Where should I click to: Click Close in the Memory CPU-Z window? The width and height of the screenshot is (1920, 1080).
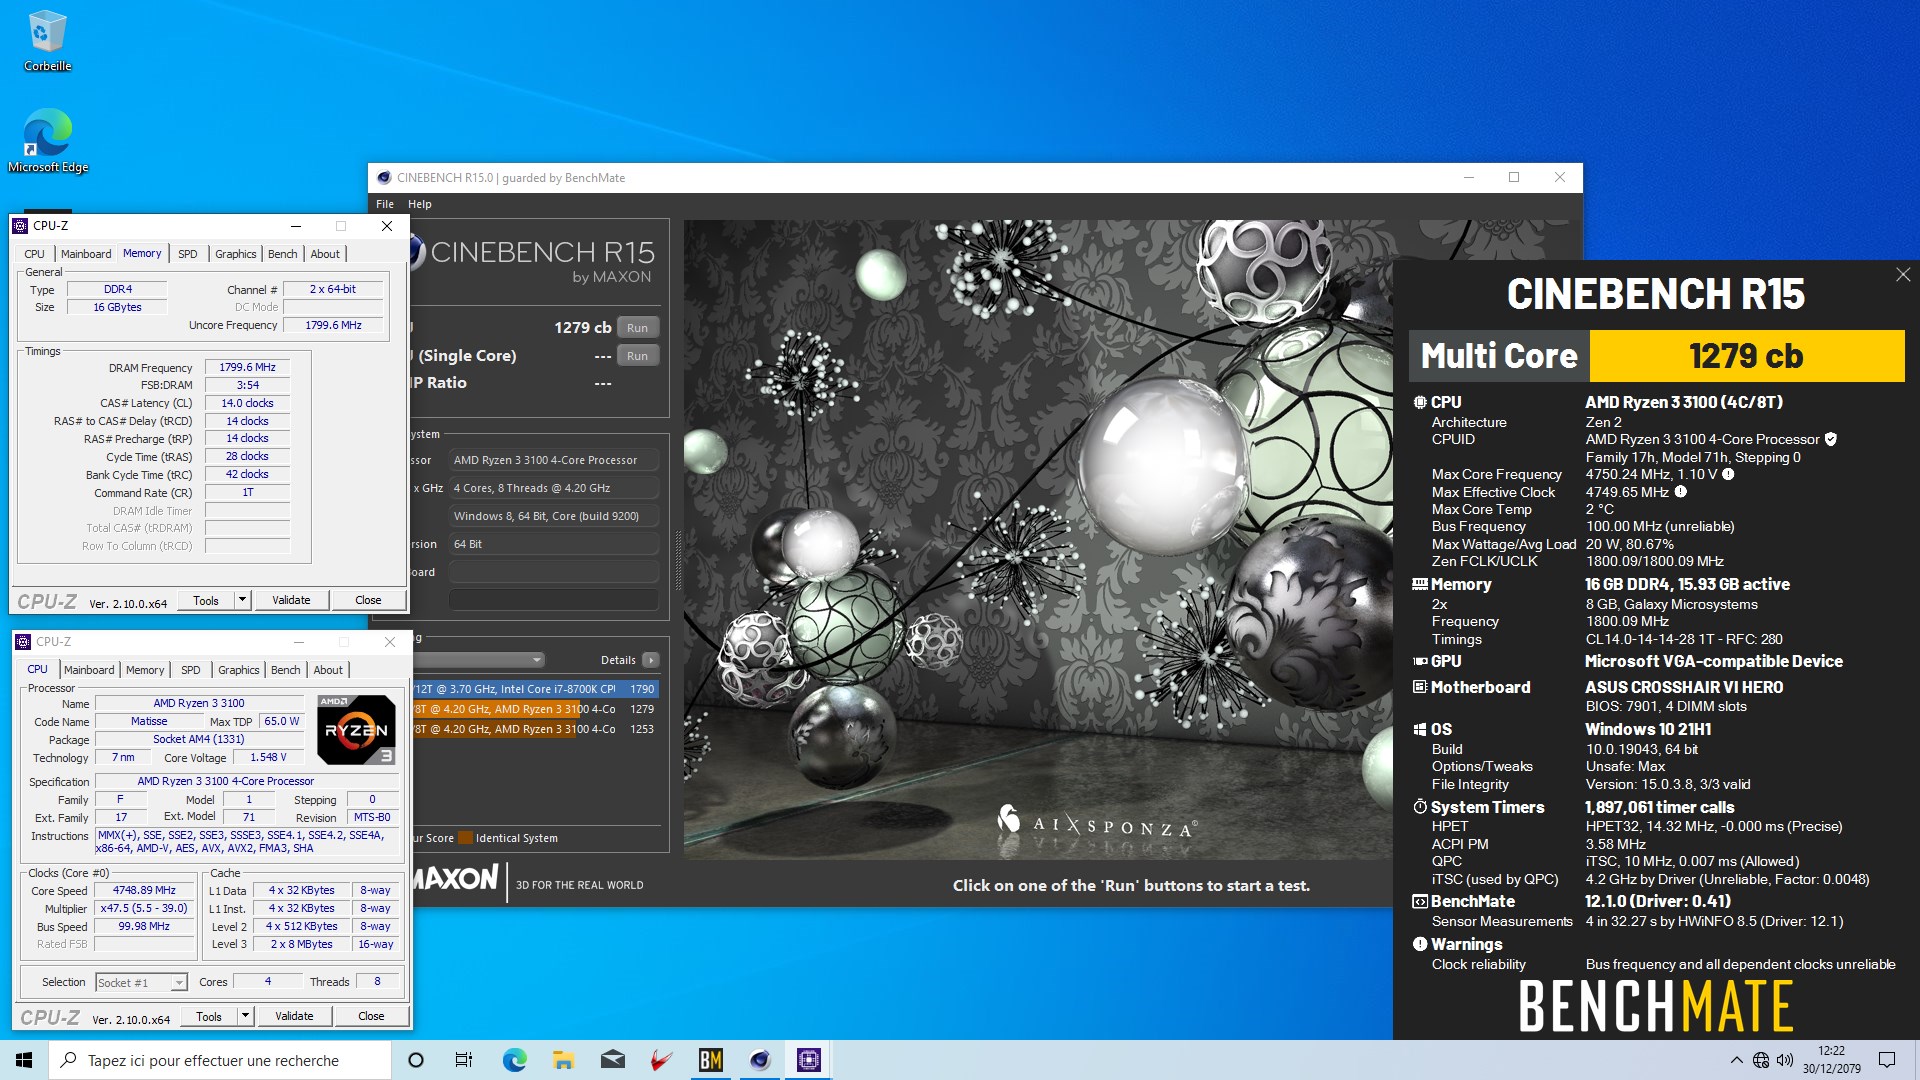(x=368, y=600)
